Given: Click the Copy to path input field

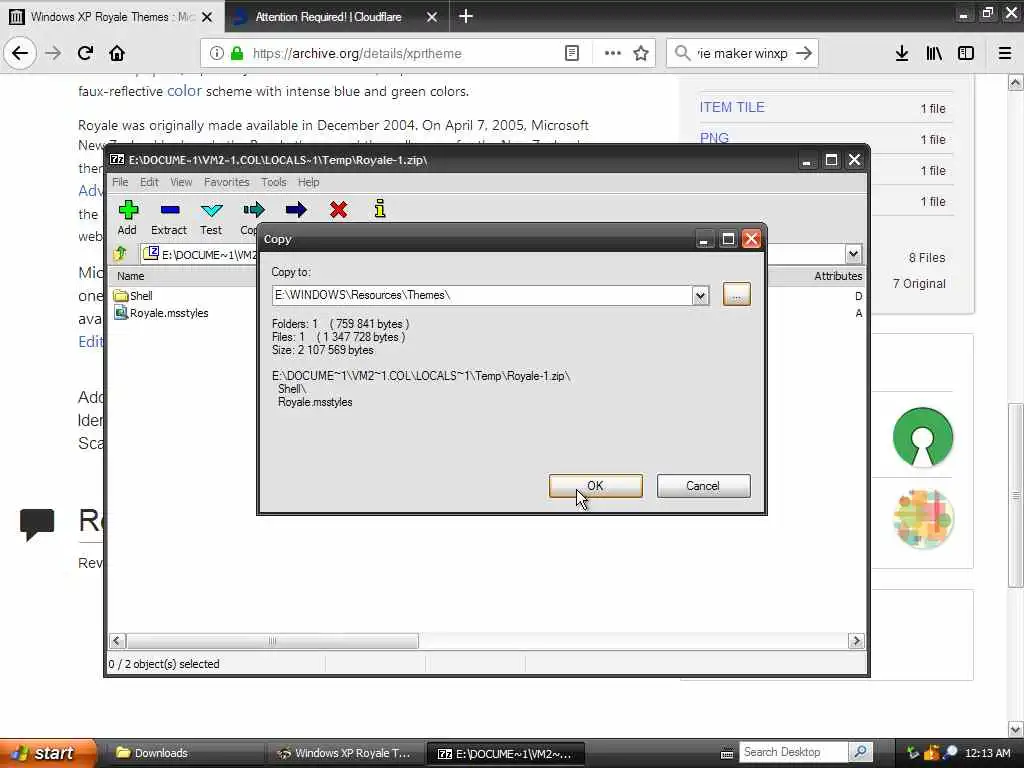Looking at the screenshot, I should [x=482, y=296].
